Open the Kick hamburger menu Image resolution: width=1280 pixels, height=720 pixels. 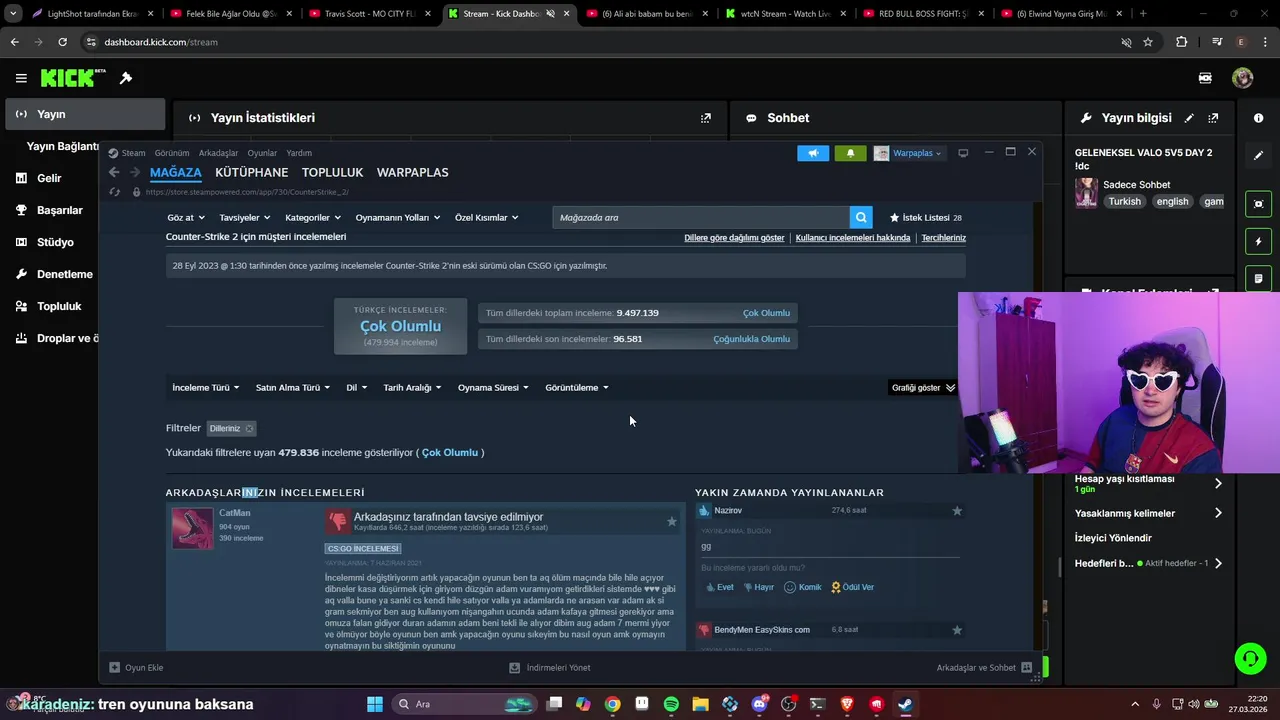pyautogui.click(x=21, y=78)
